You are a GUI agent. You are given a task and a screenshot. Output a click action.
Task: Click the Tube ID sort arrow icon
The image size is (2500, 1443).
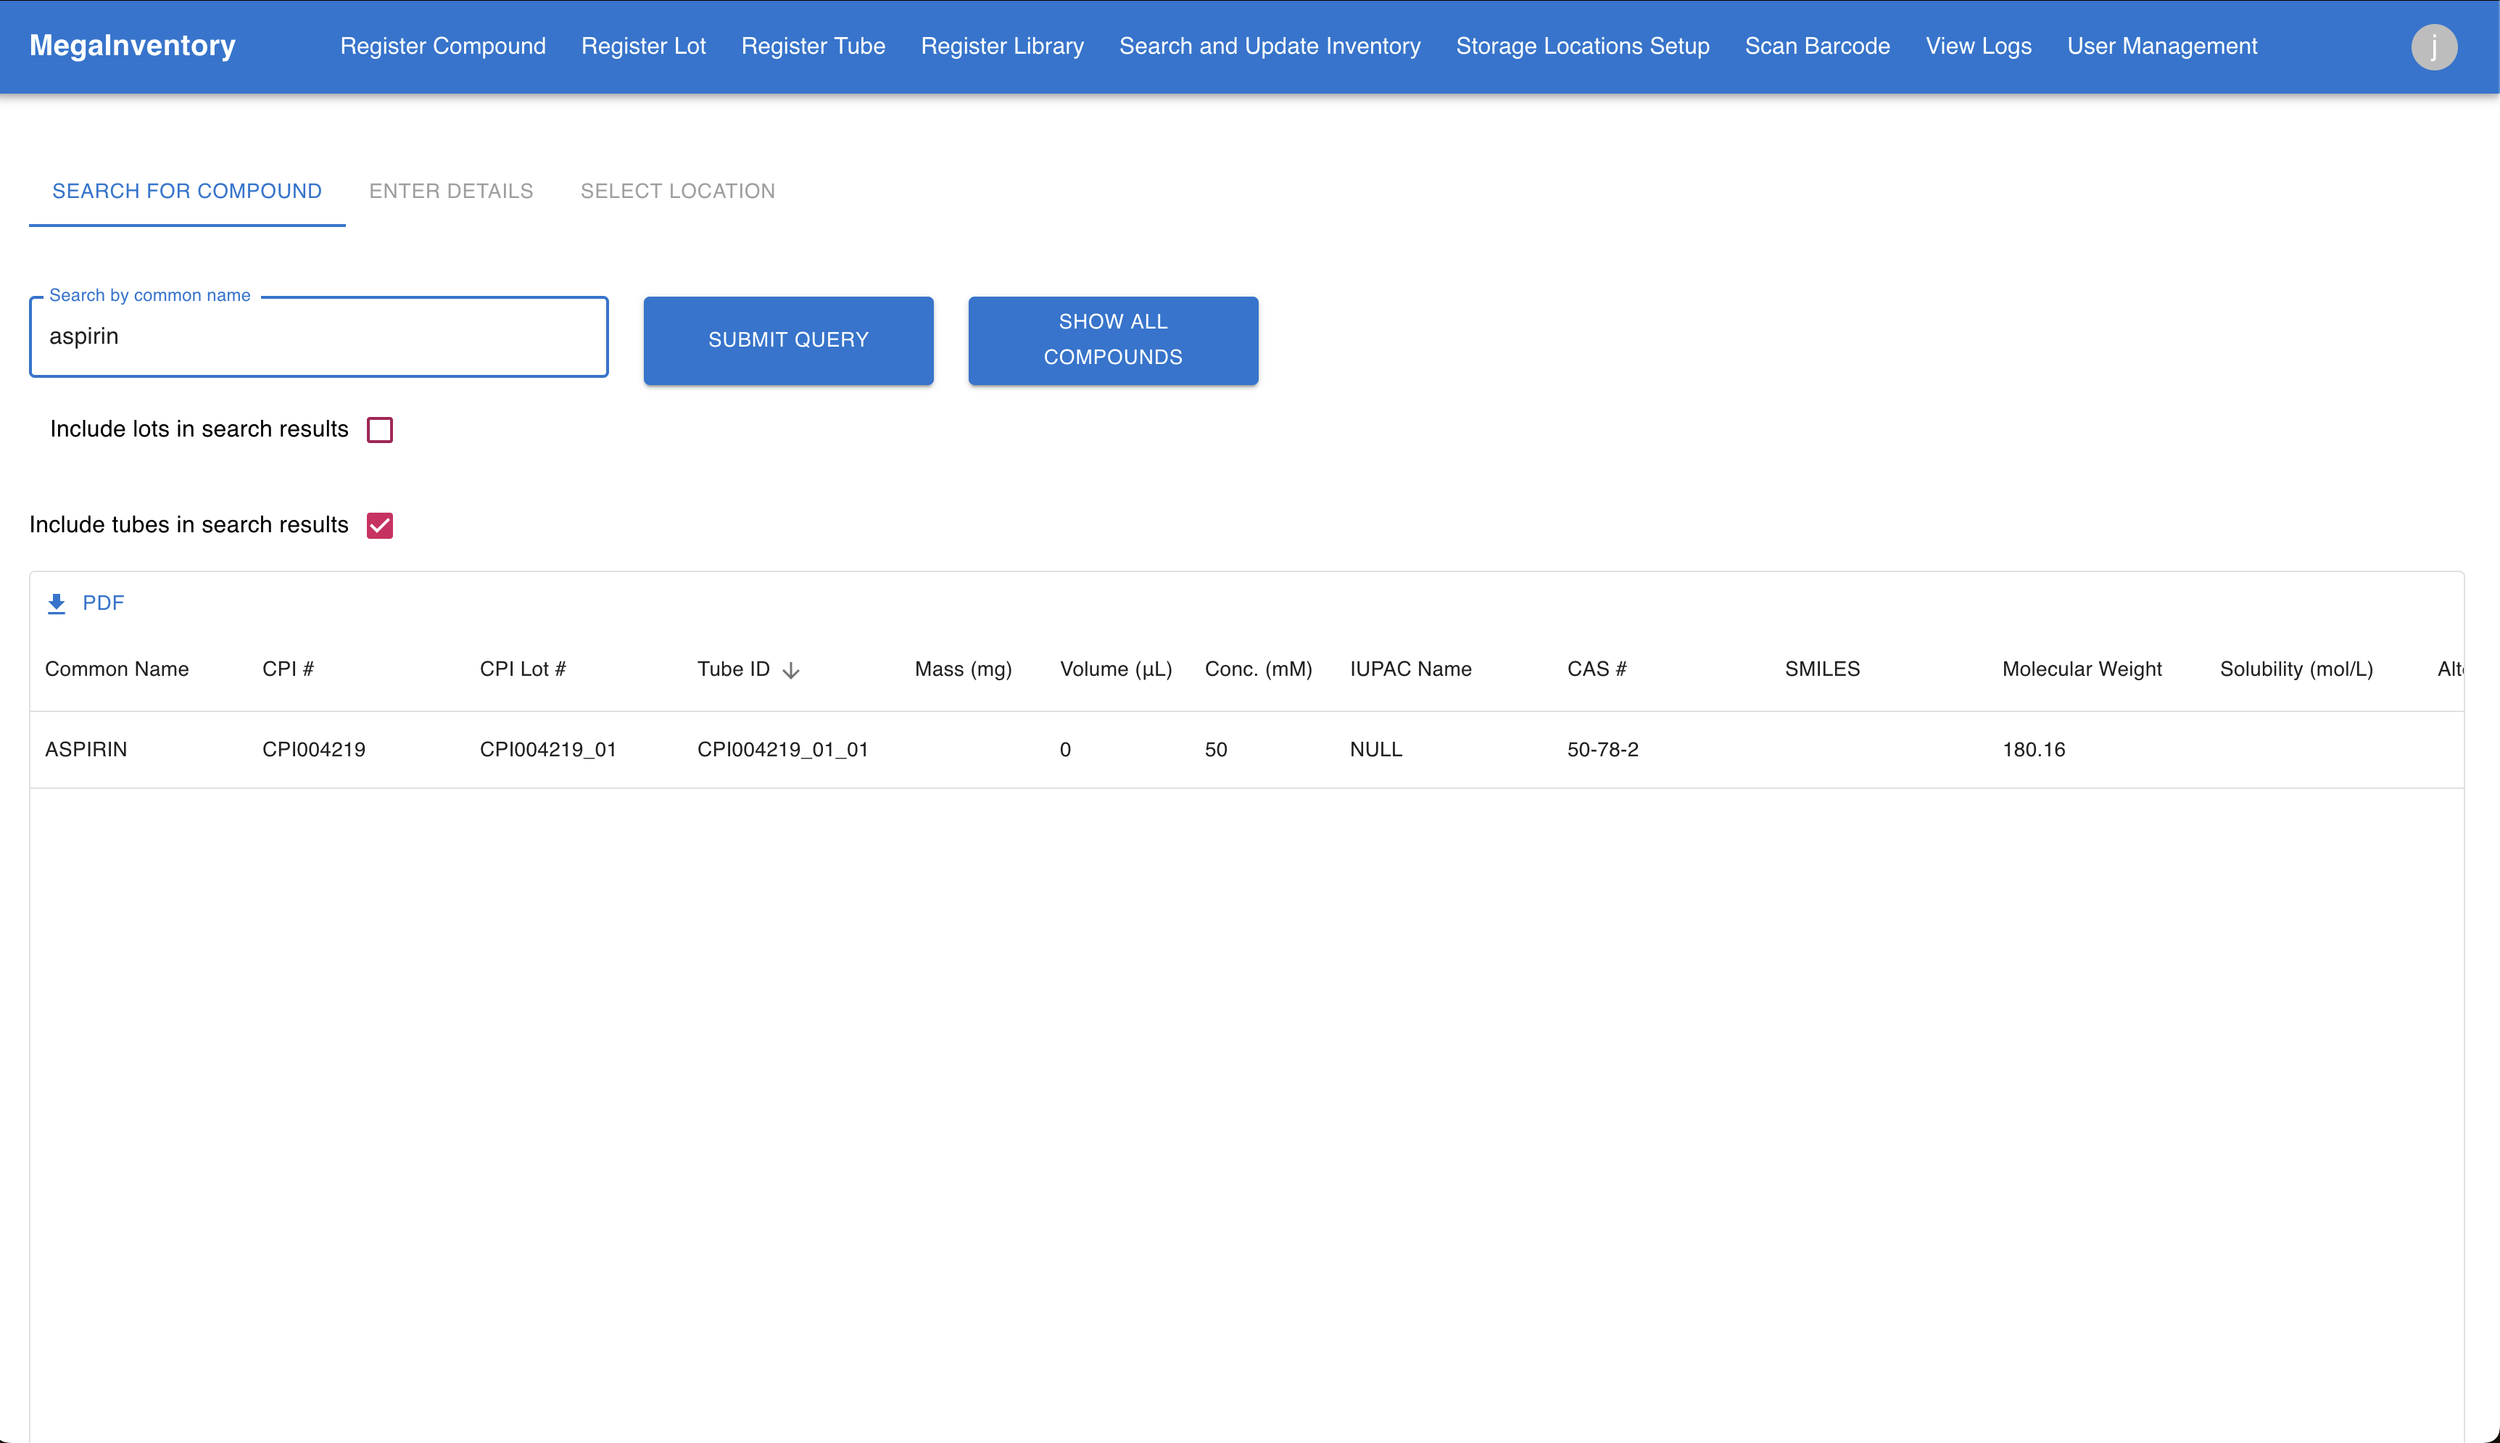(791, 670)
